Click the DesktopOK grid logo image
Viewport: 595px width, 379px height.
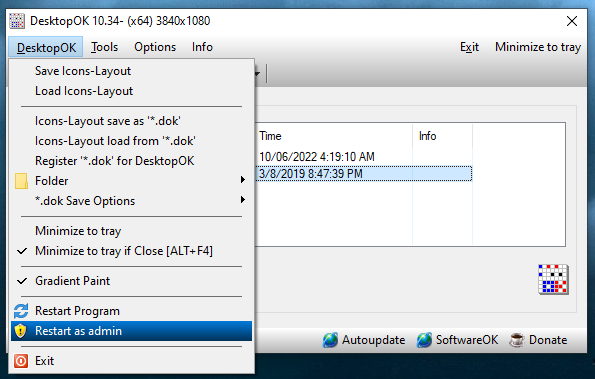(553, 279)
